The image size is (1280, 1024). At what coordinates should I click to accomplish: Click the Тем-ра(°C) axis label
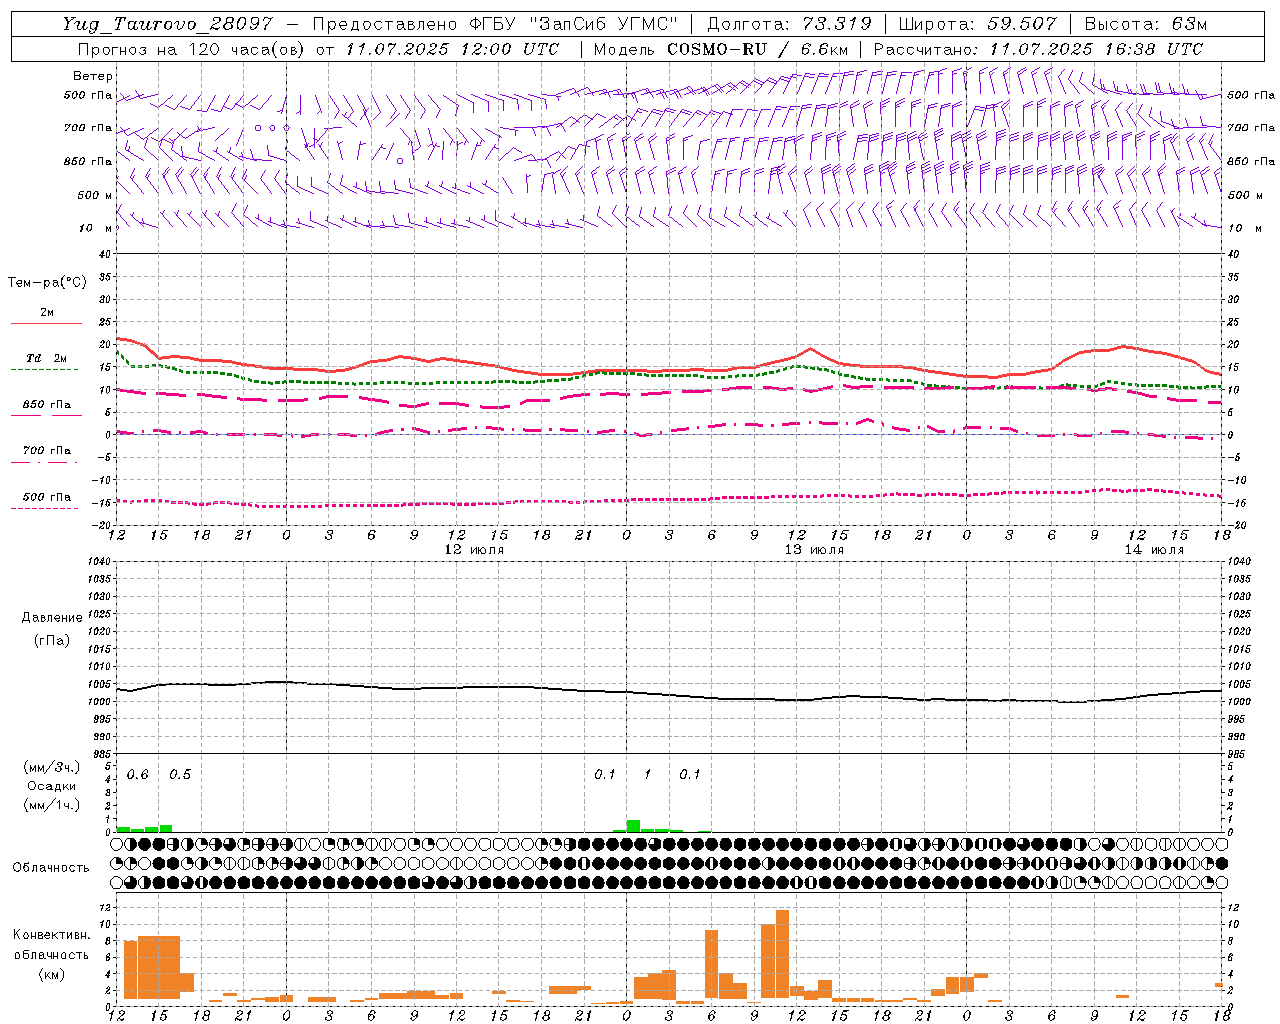(47, 283)
